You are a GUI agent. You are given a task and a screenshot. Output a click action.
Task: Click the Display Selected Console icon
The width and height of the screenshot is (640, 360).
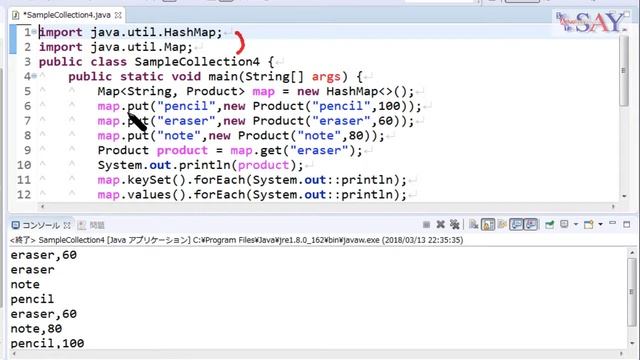tap(564, 224)
